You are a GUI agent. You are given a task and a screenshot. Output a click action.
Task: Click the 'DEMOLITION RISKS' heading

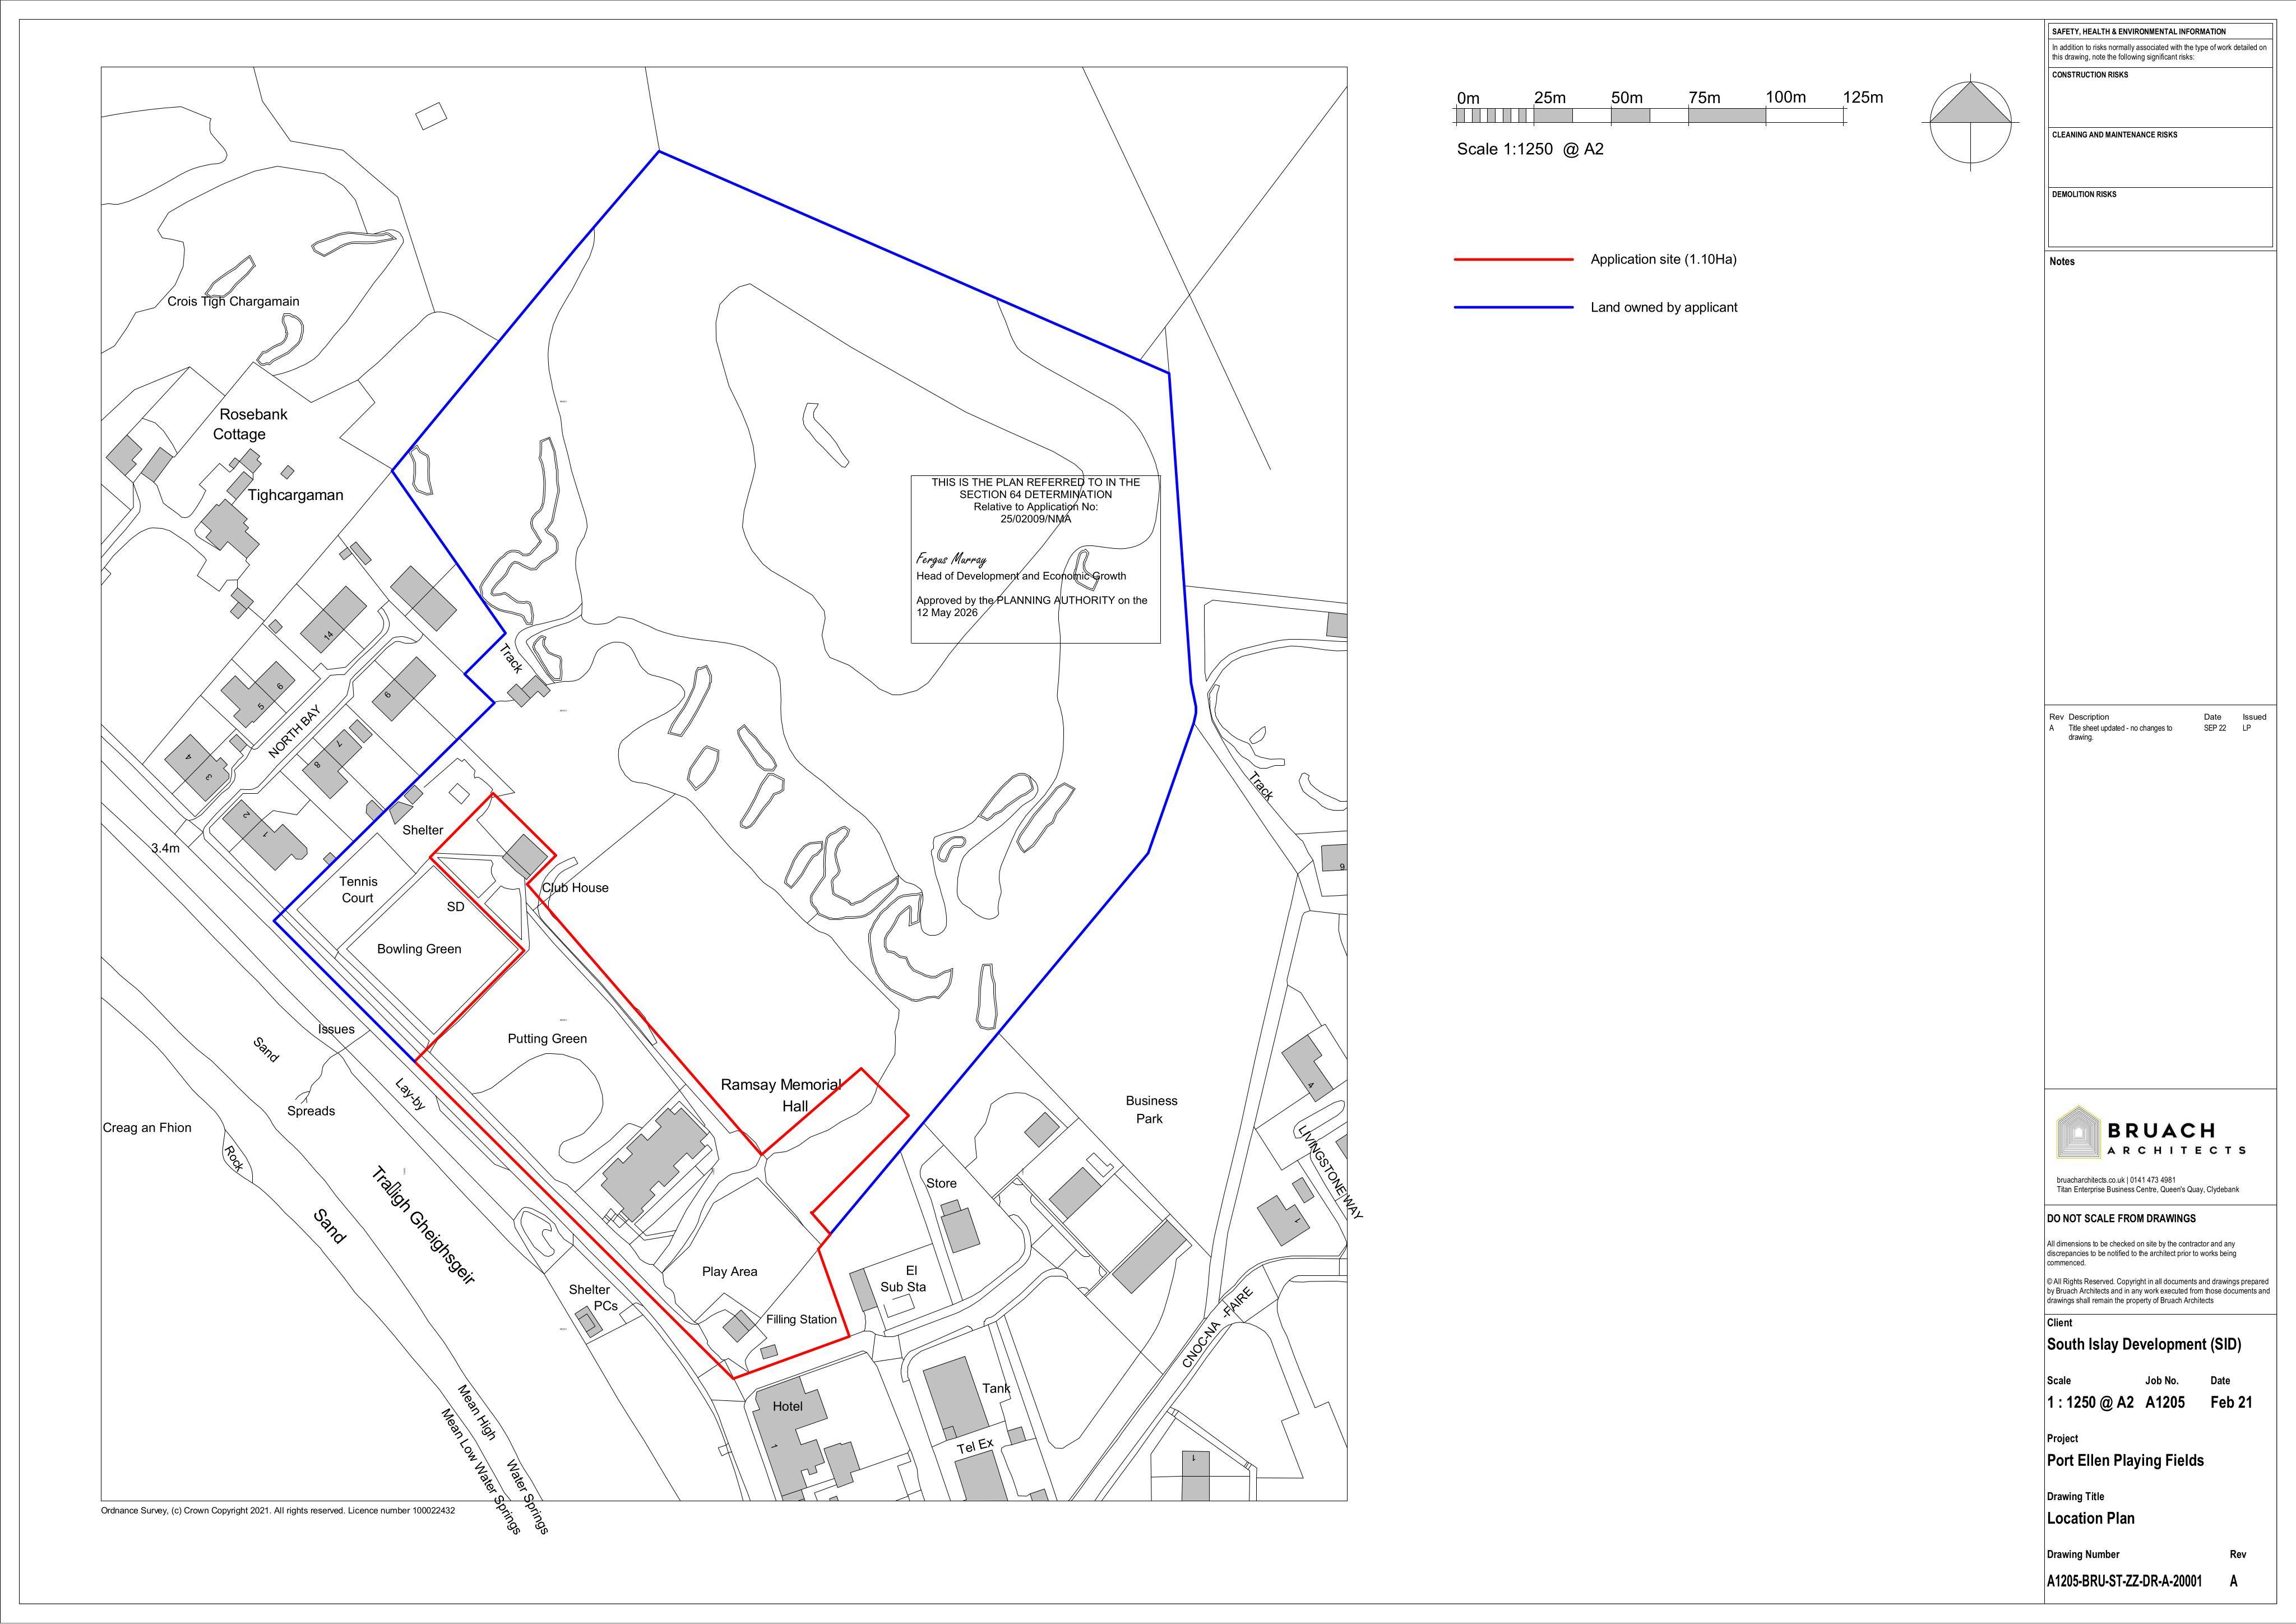tap(2084, 195)
